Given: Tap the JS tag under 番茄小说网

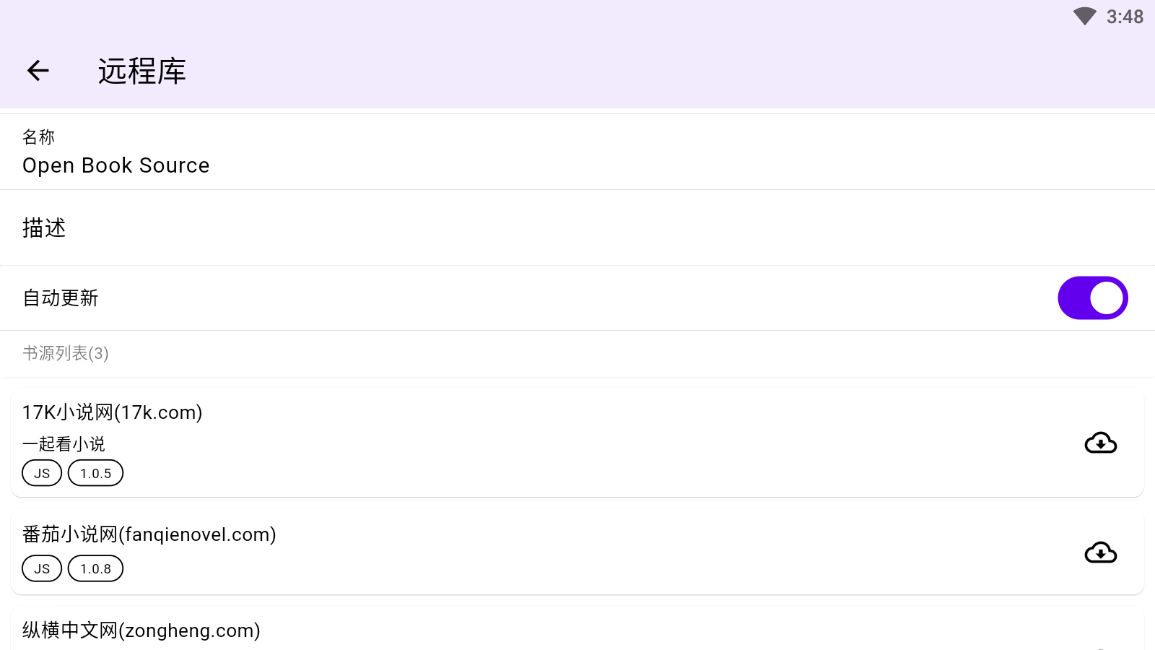Looking at the screenshot, I should [x=42, y=569].
